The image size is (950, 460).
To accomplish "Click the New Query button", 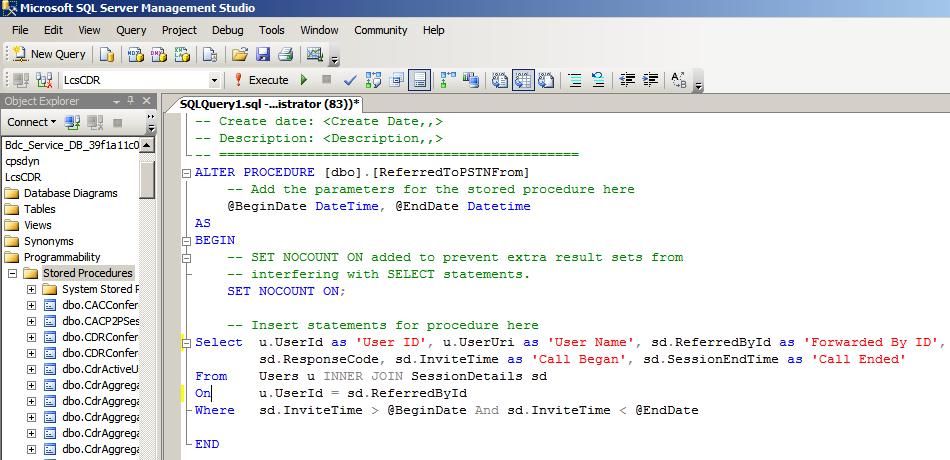I will tap(50, 54).
